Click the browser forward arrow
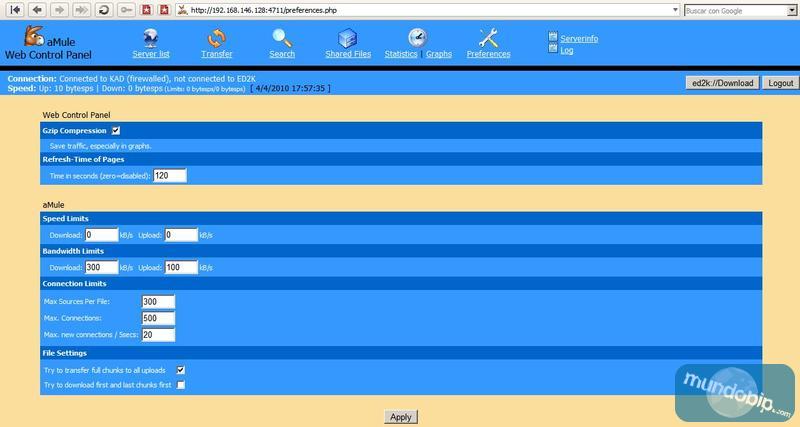Viewport: 800px width, 427px height. (59, 10)
